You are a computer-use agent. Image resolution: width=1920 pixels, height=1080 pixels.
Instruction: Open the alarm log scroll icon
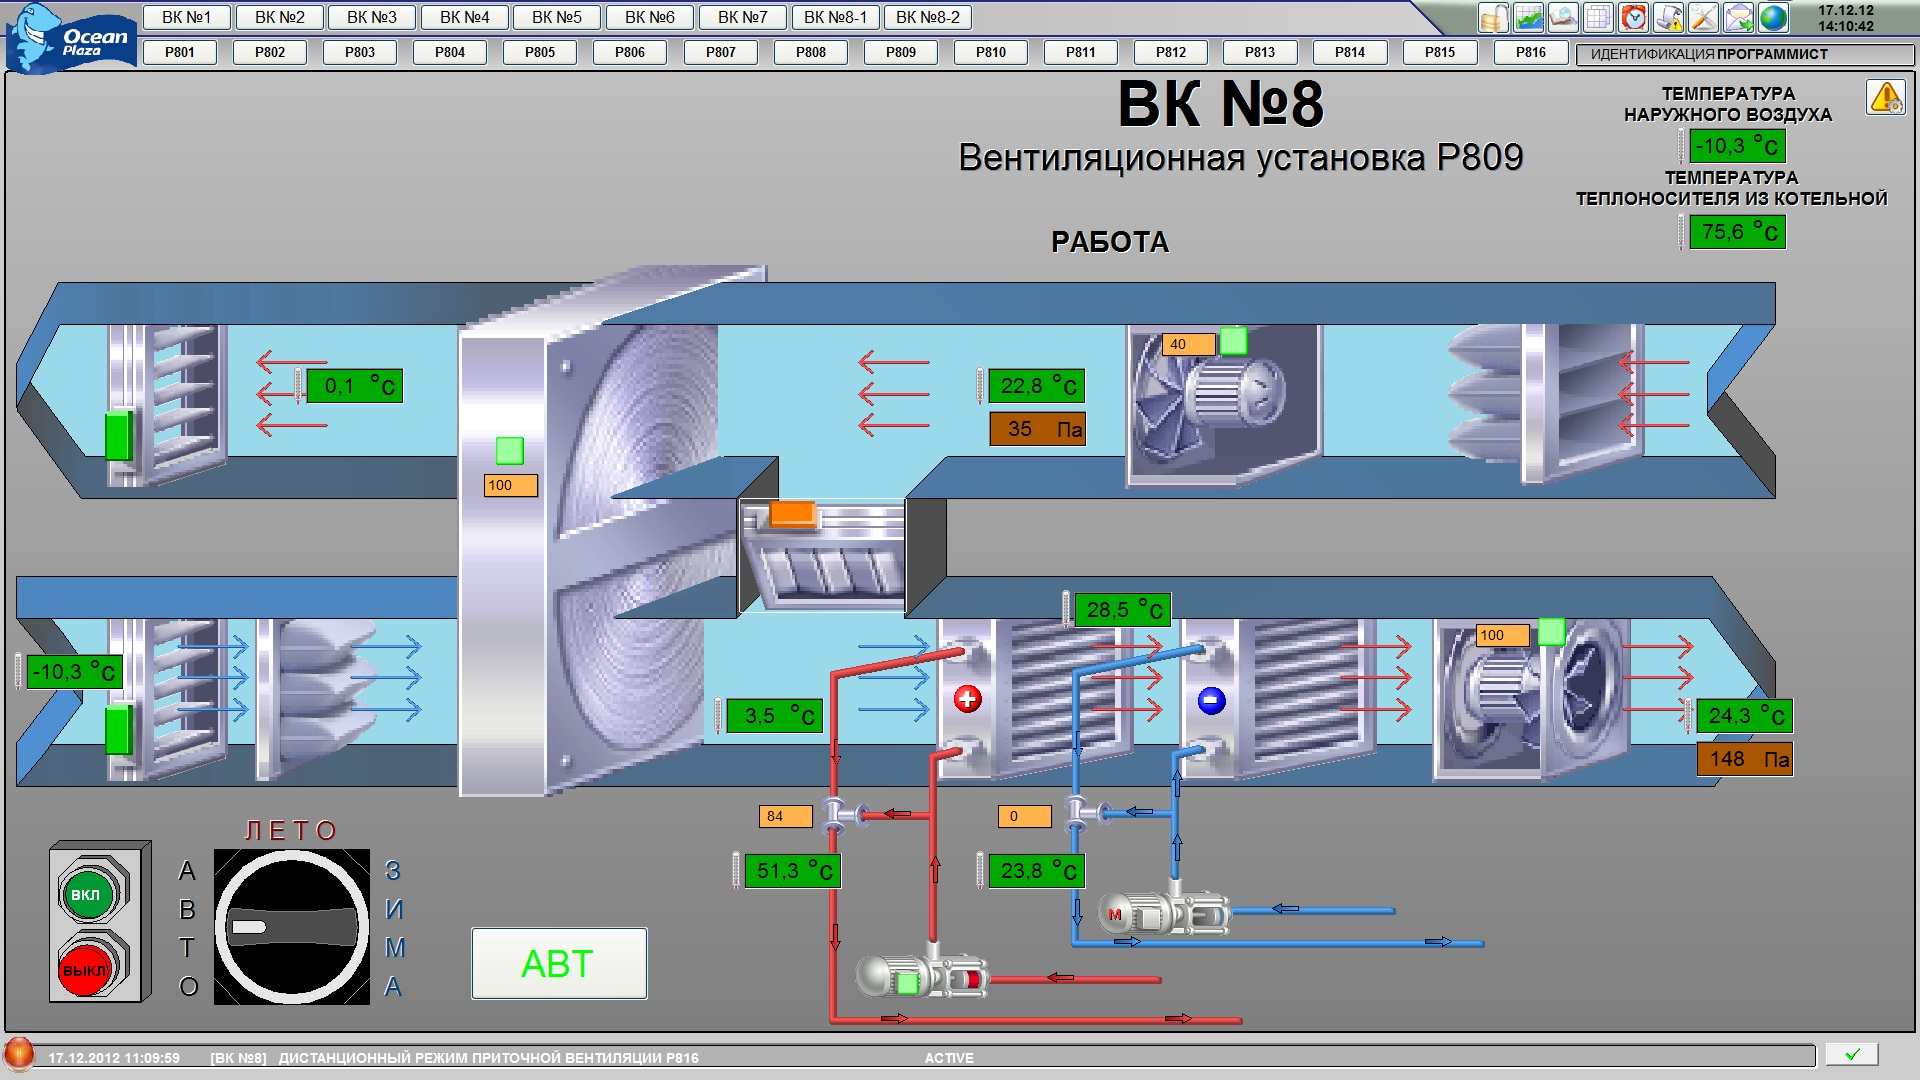click(1668, 18)
